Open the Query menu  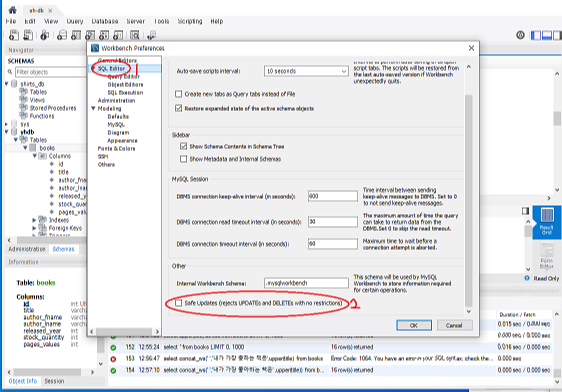point(75,21)
